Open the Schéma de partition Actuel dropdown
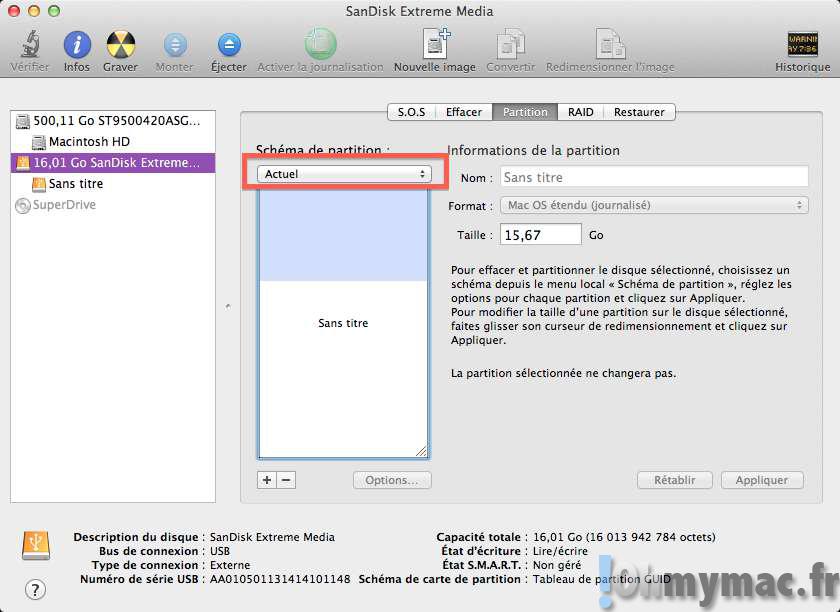The image size is (840, 612). coord(344,174)
